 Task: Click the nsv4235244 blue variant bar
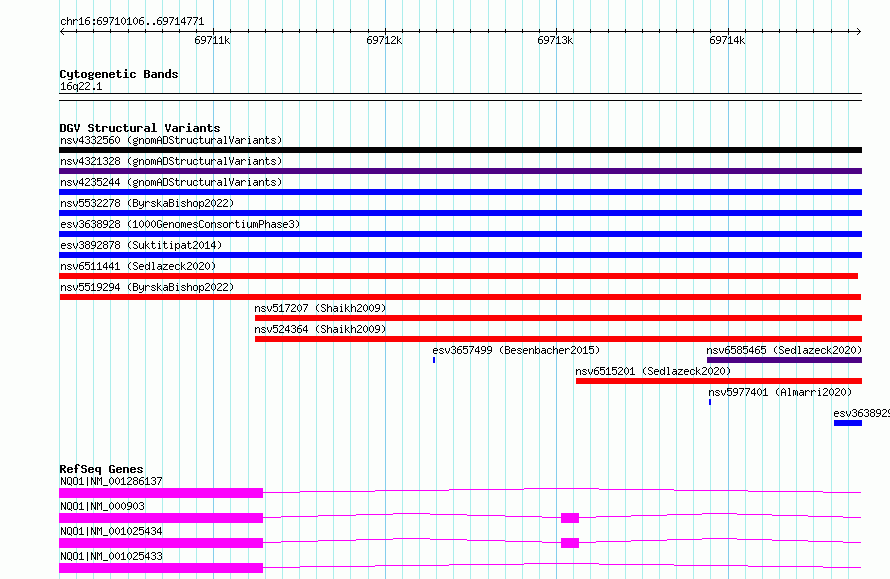(x=460, y=192)
